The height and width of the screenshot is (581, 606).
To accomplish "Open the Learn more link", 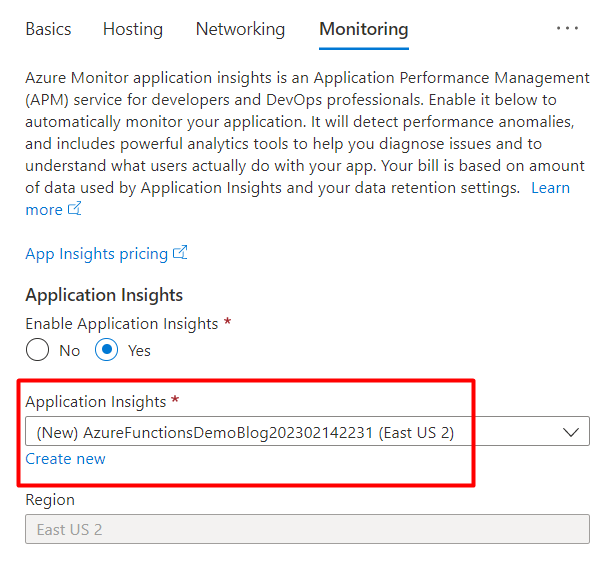I will tap(550, 188).
